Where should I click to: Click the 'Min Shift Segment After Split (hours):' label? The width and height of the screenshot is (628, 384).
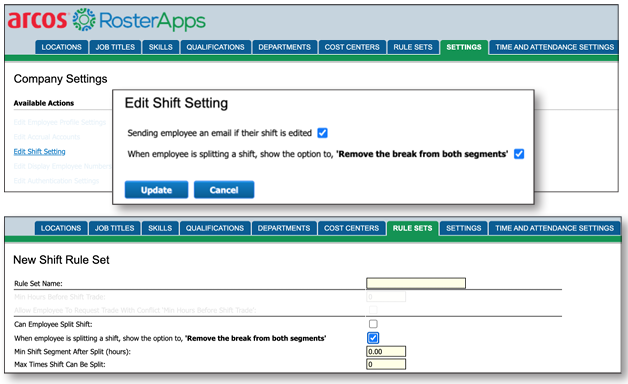point(72,352)
